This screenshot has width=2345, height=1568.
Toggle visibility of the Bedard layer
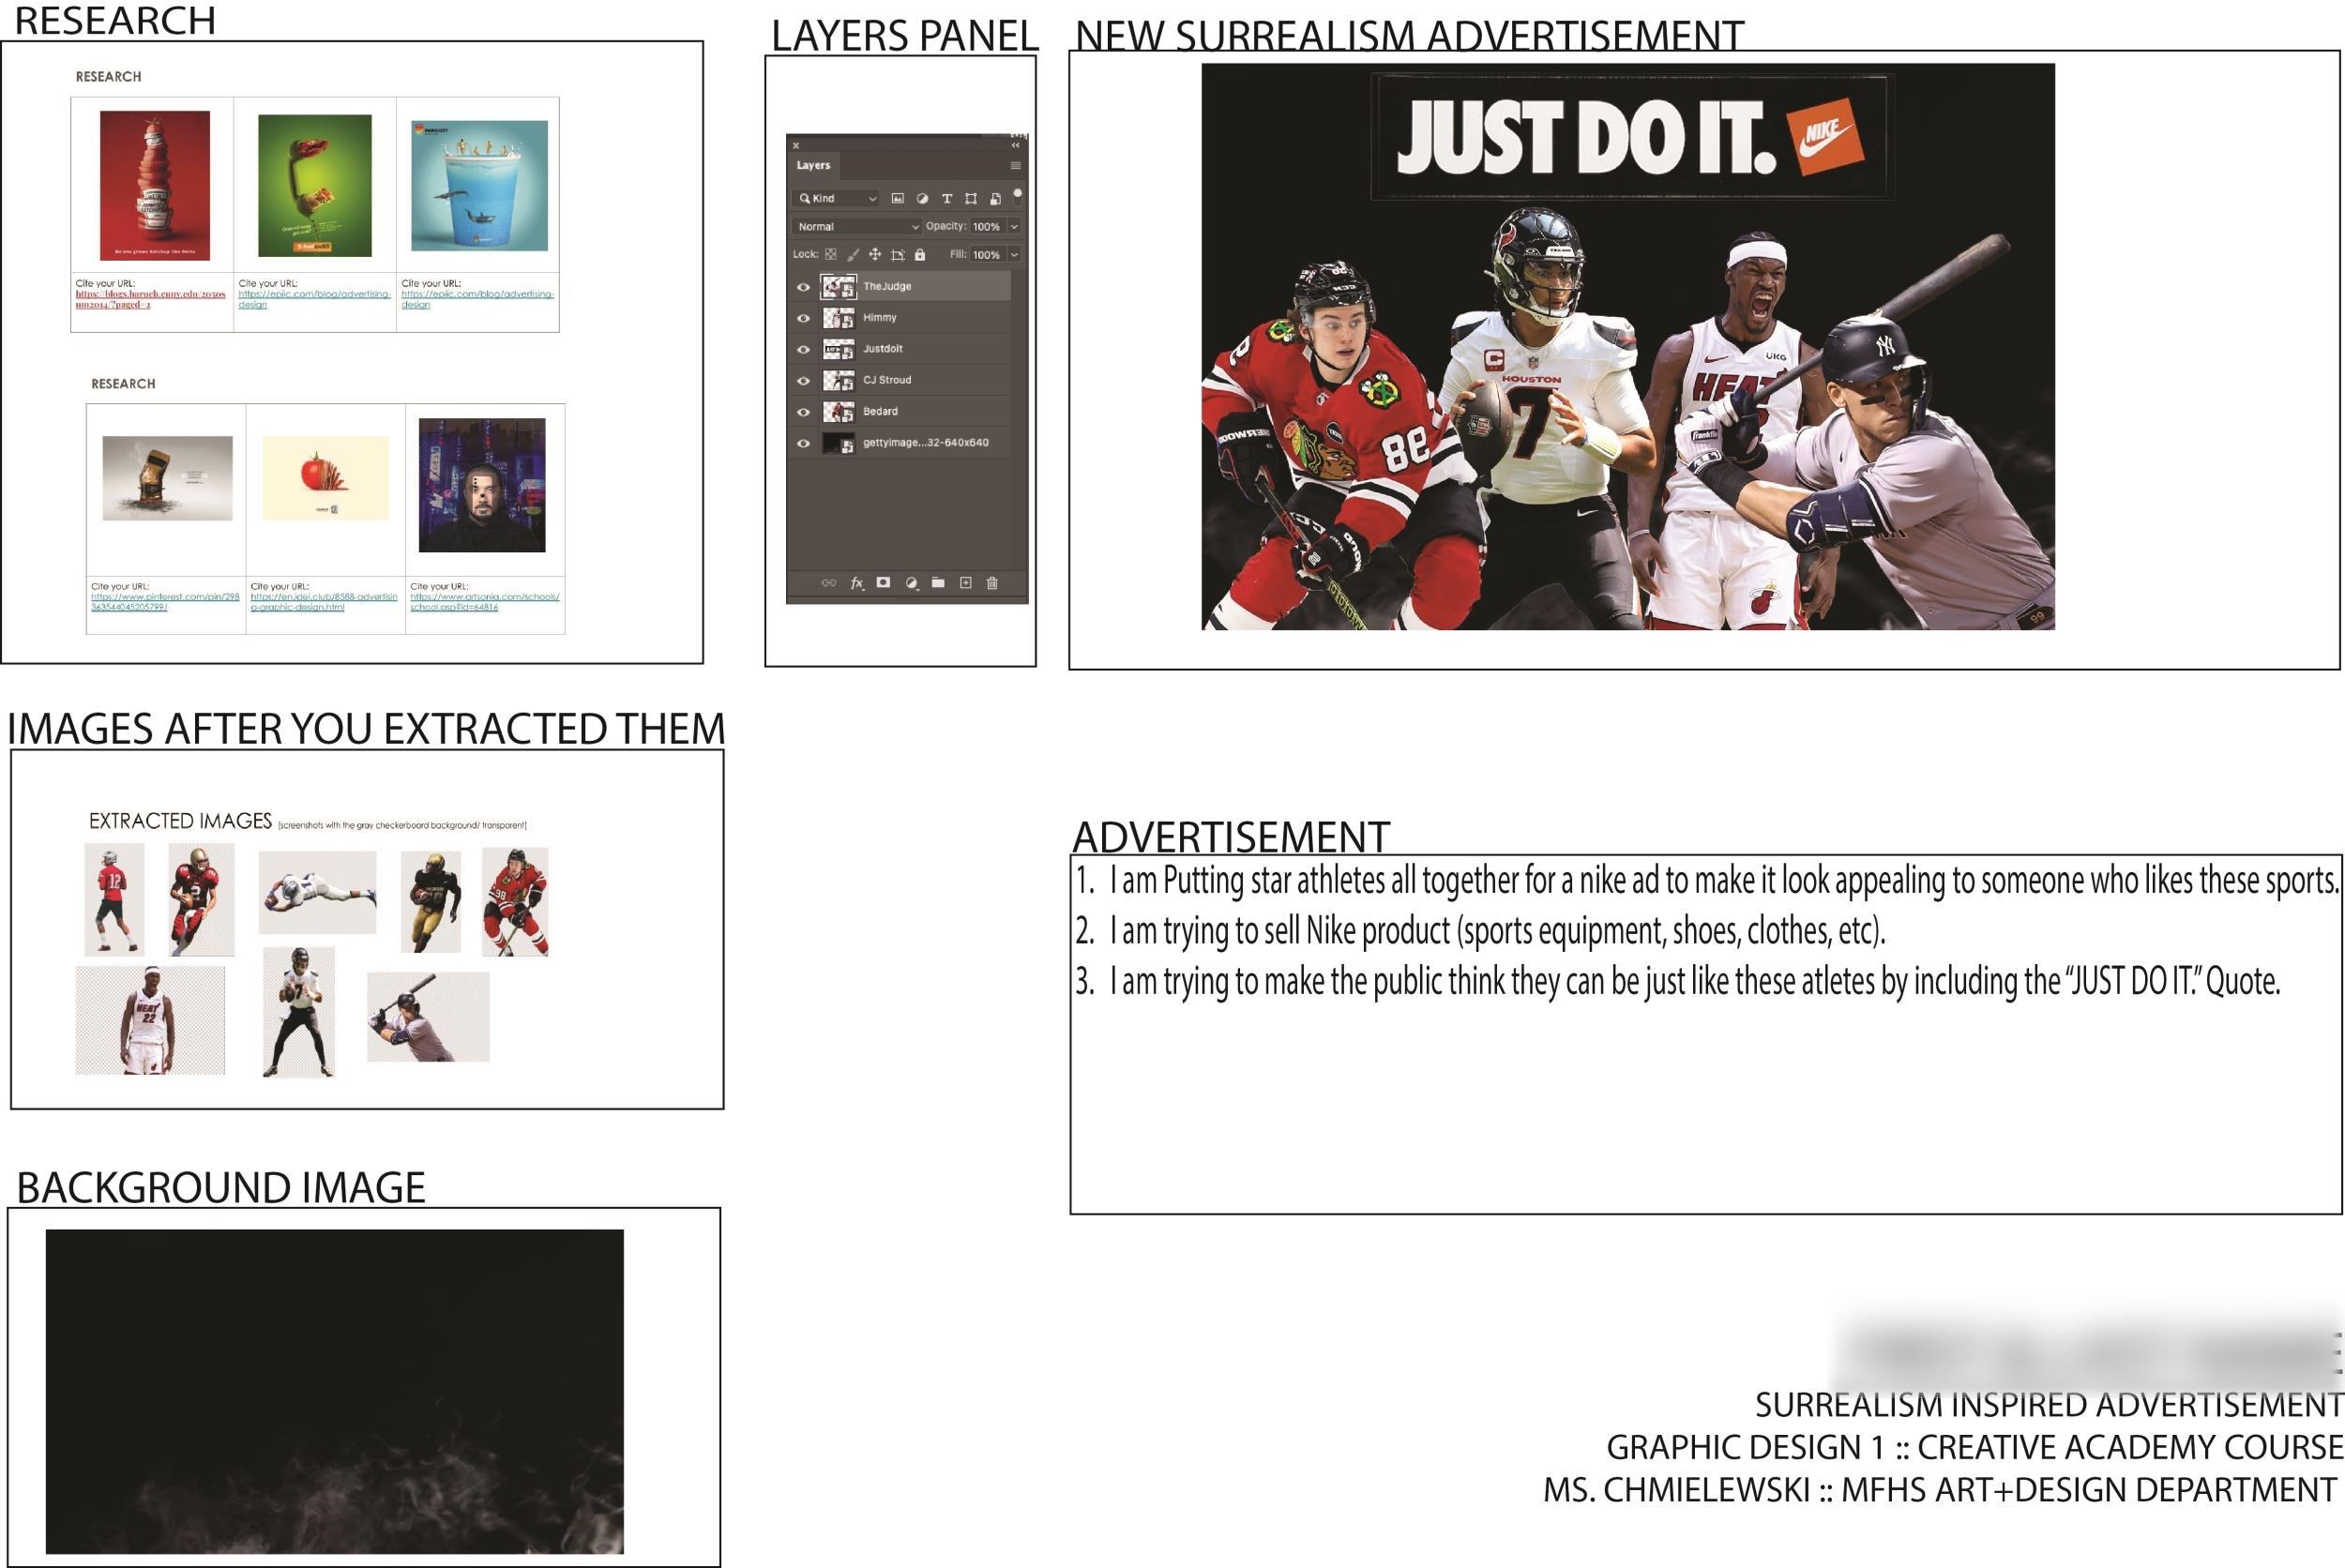[803, 412]
